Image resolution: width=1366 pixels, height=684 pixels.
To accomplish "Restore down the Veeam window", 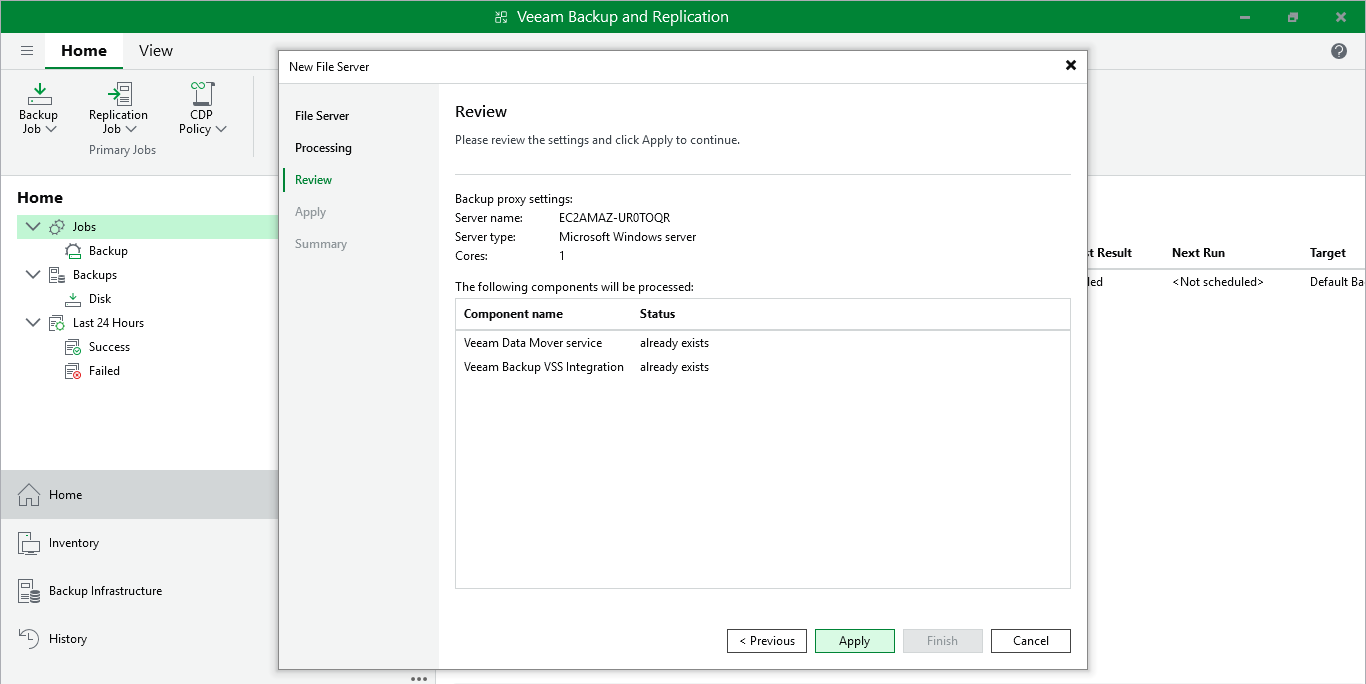I will pos(1293,17).
